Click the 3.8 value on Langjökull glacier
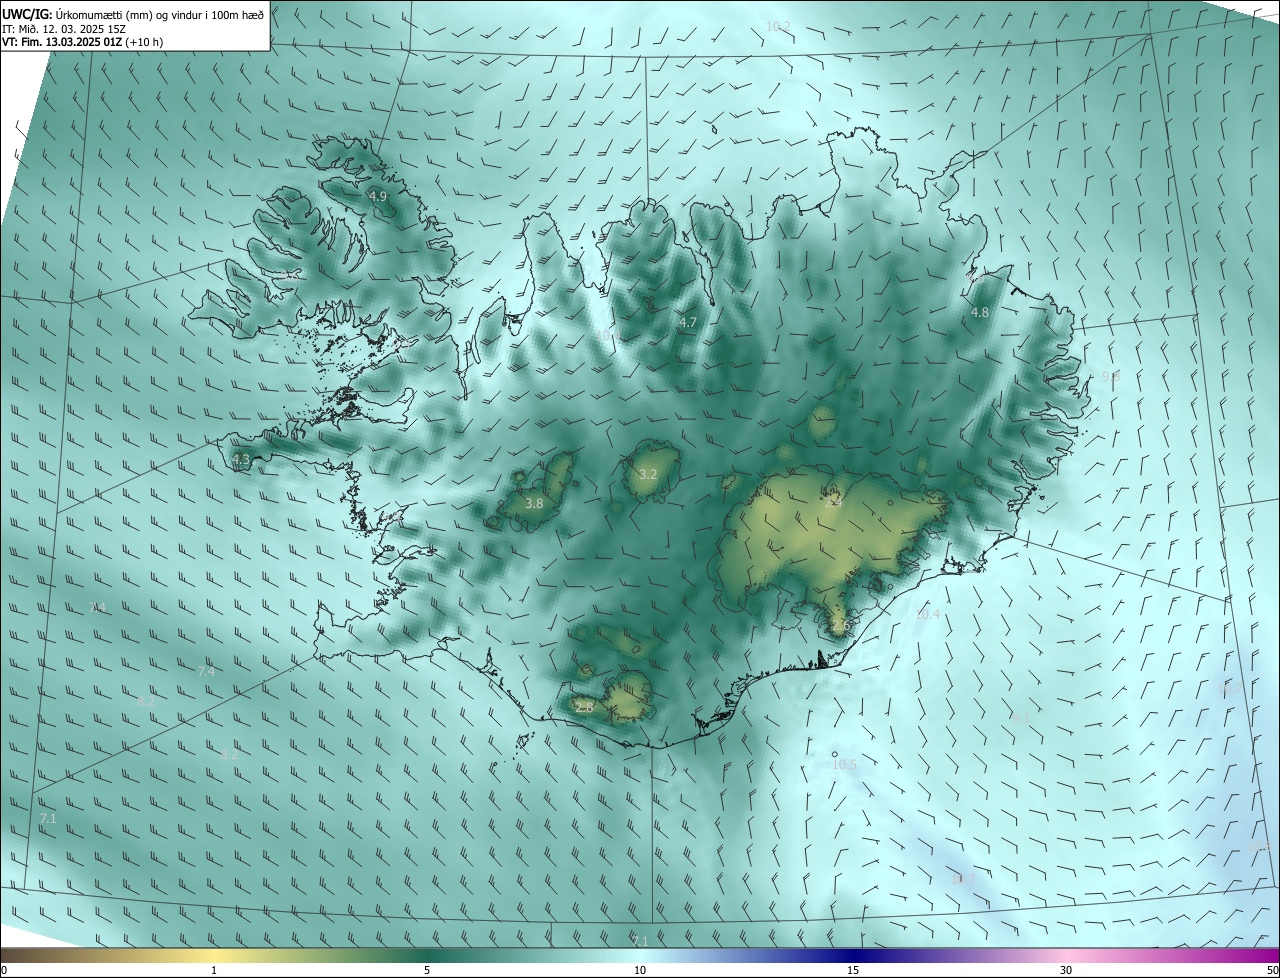 click(x=534, y=503)
